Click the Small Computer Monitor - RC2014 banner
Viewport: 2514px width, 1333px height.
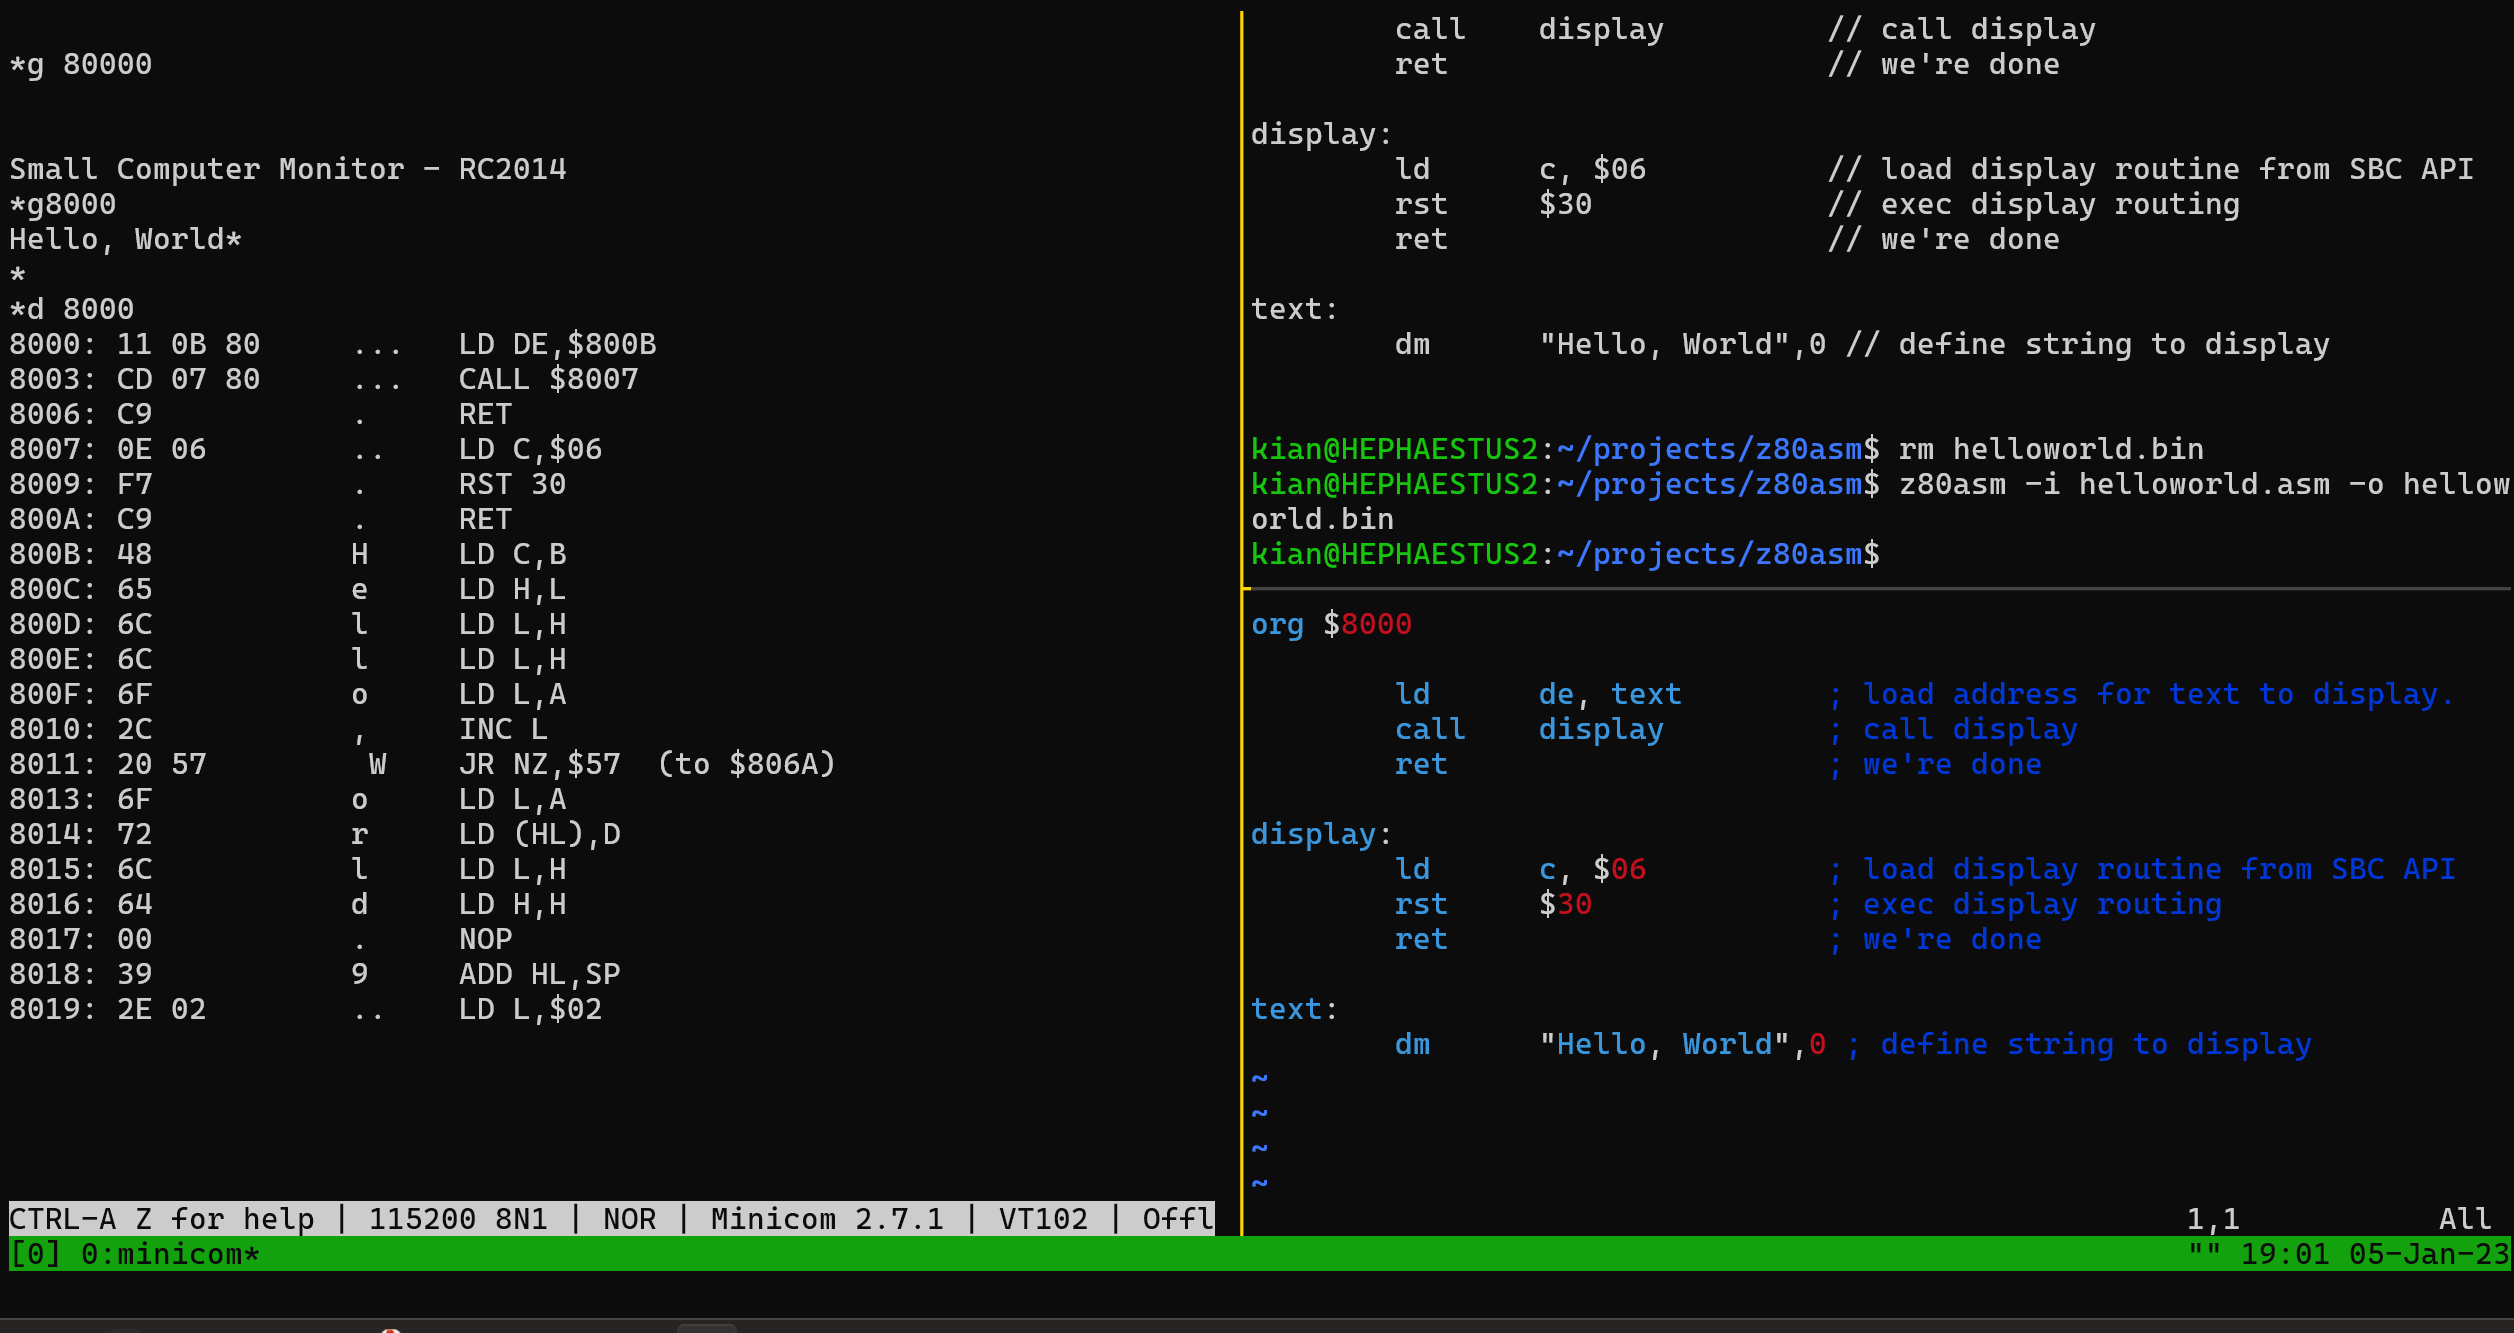(287, 169)
